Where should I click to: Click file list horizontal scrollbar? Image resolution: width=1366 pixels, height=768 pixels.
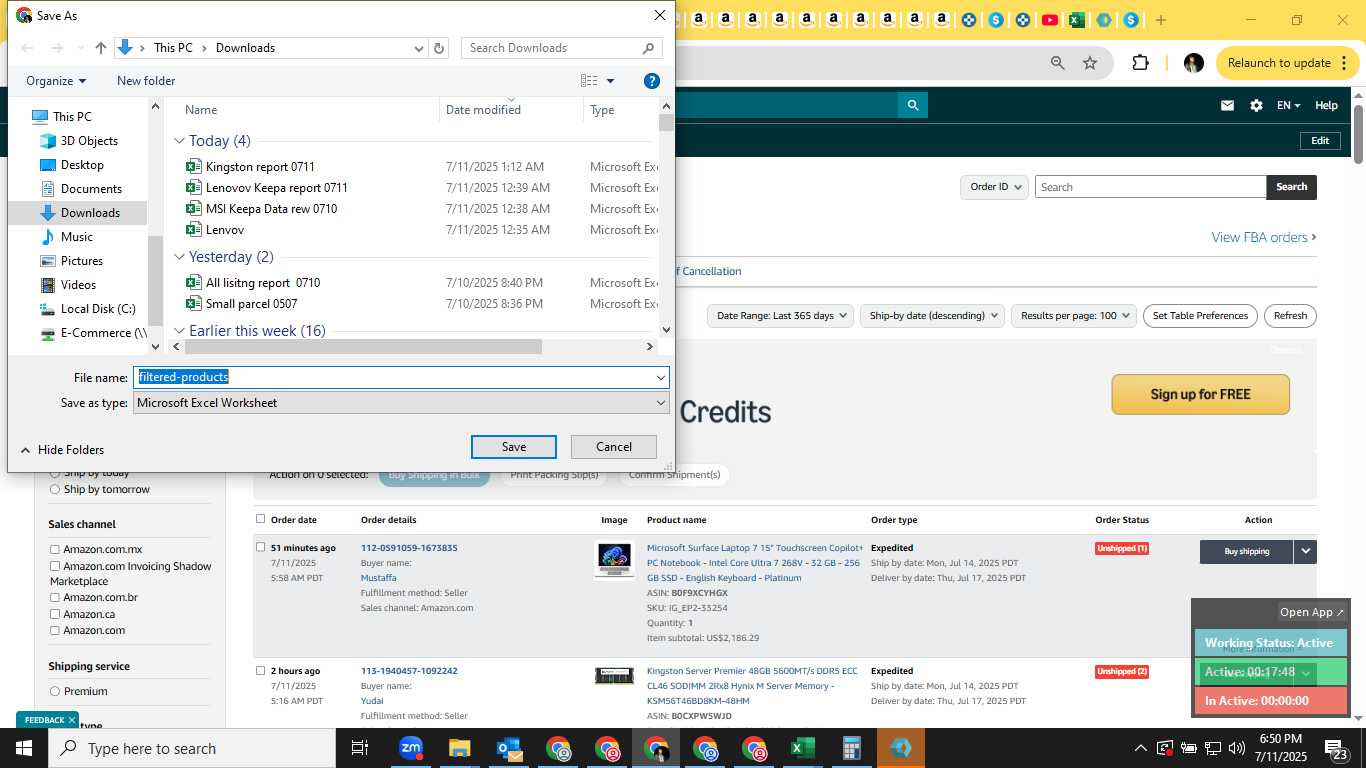point(363,347)
